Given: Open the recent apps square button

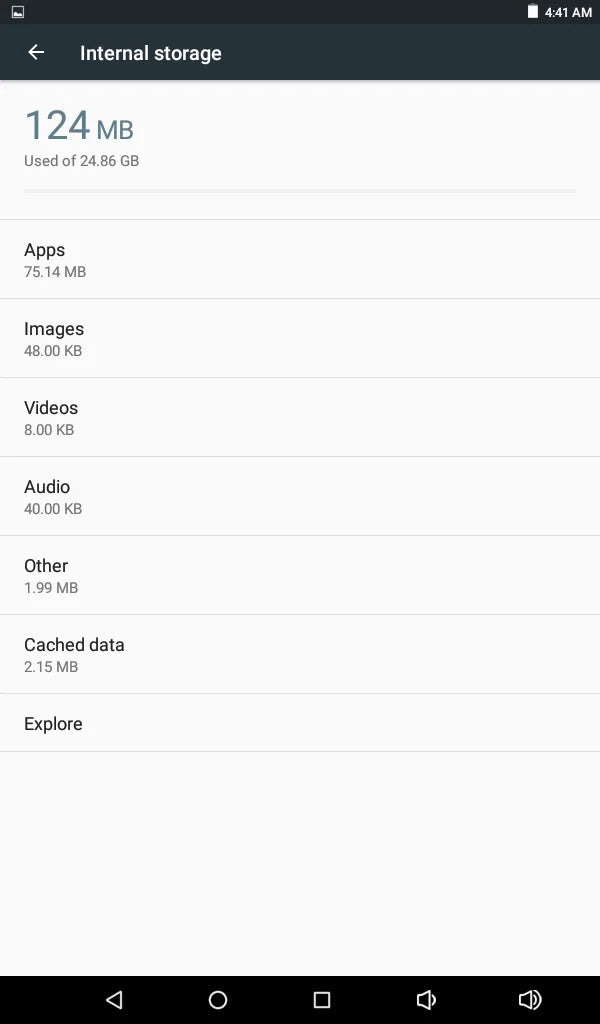Looking at the screenshot, I should pyautogui.click(x=322, y=999).
